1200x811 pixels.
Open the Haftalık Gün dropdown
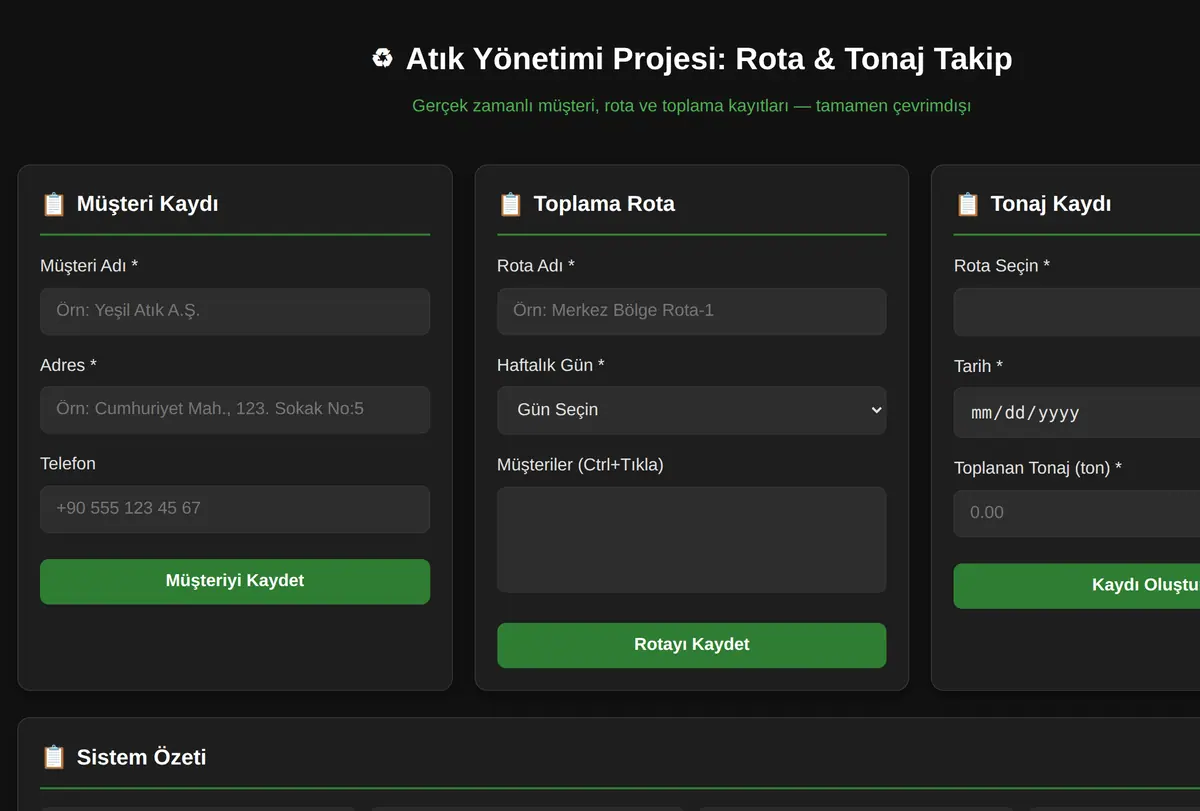point(691,410)
